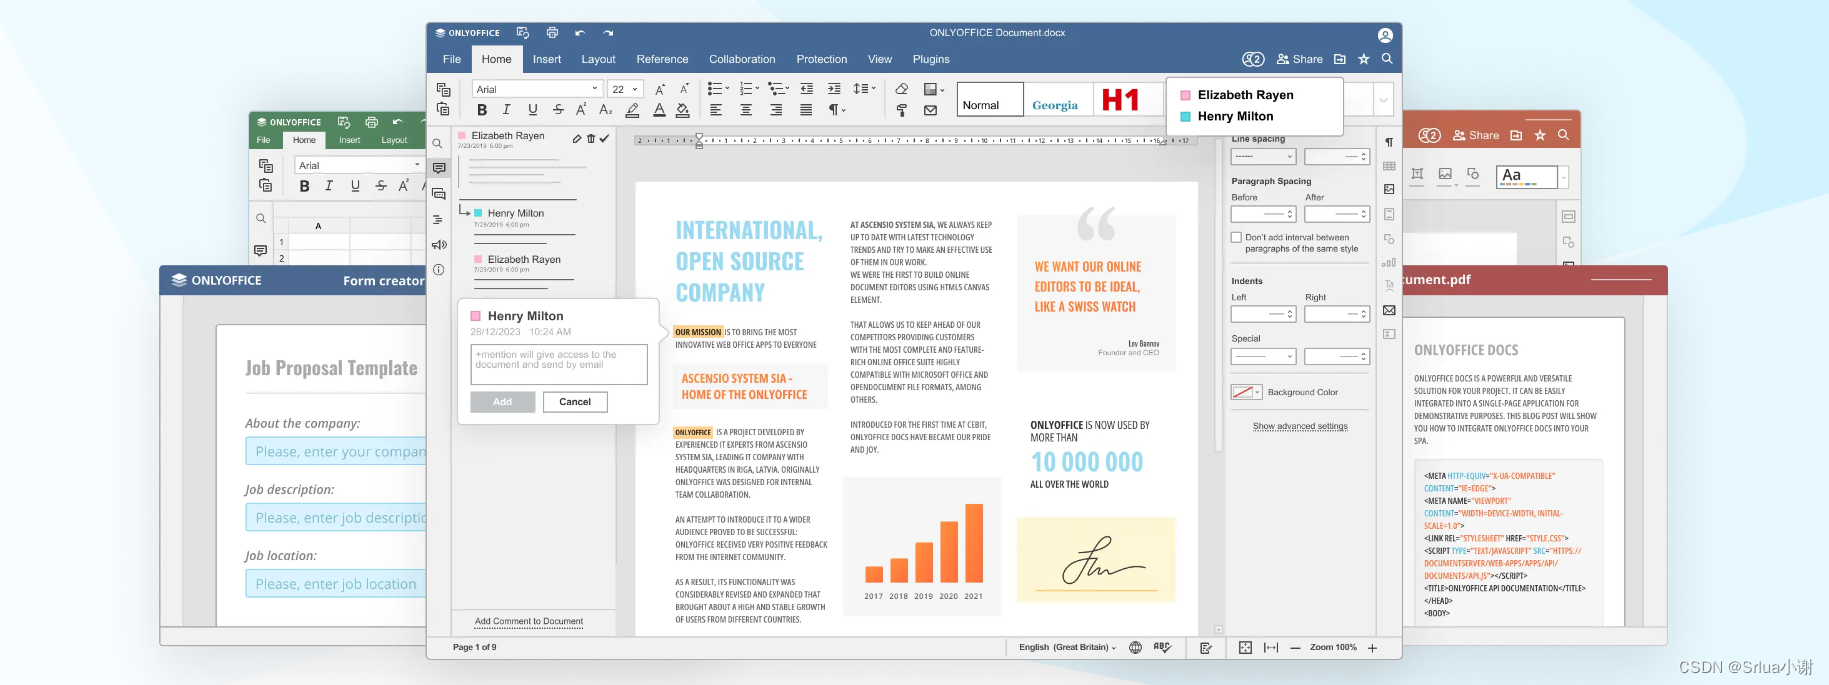The image size is (1829, 685).
Task: Click the fit to page icon in status bar
Action: (1245, 648)
